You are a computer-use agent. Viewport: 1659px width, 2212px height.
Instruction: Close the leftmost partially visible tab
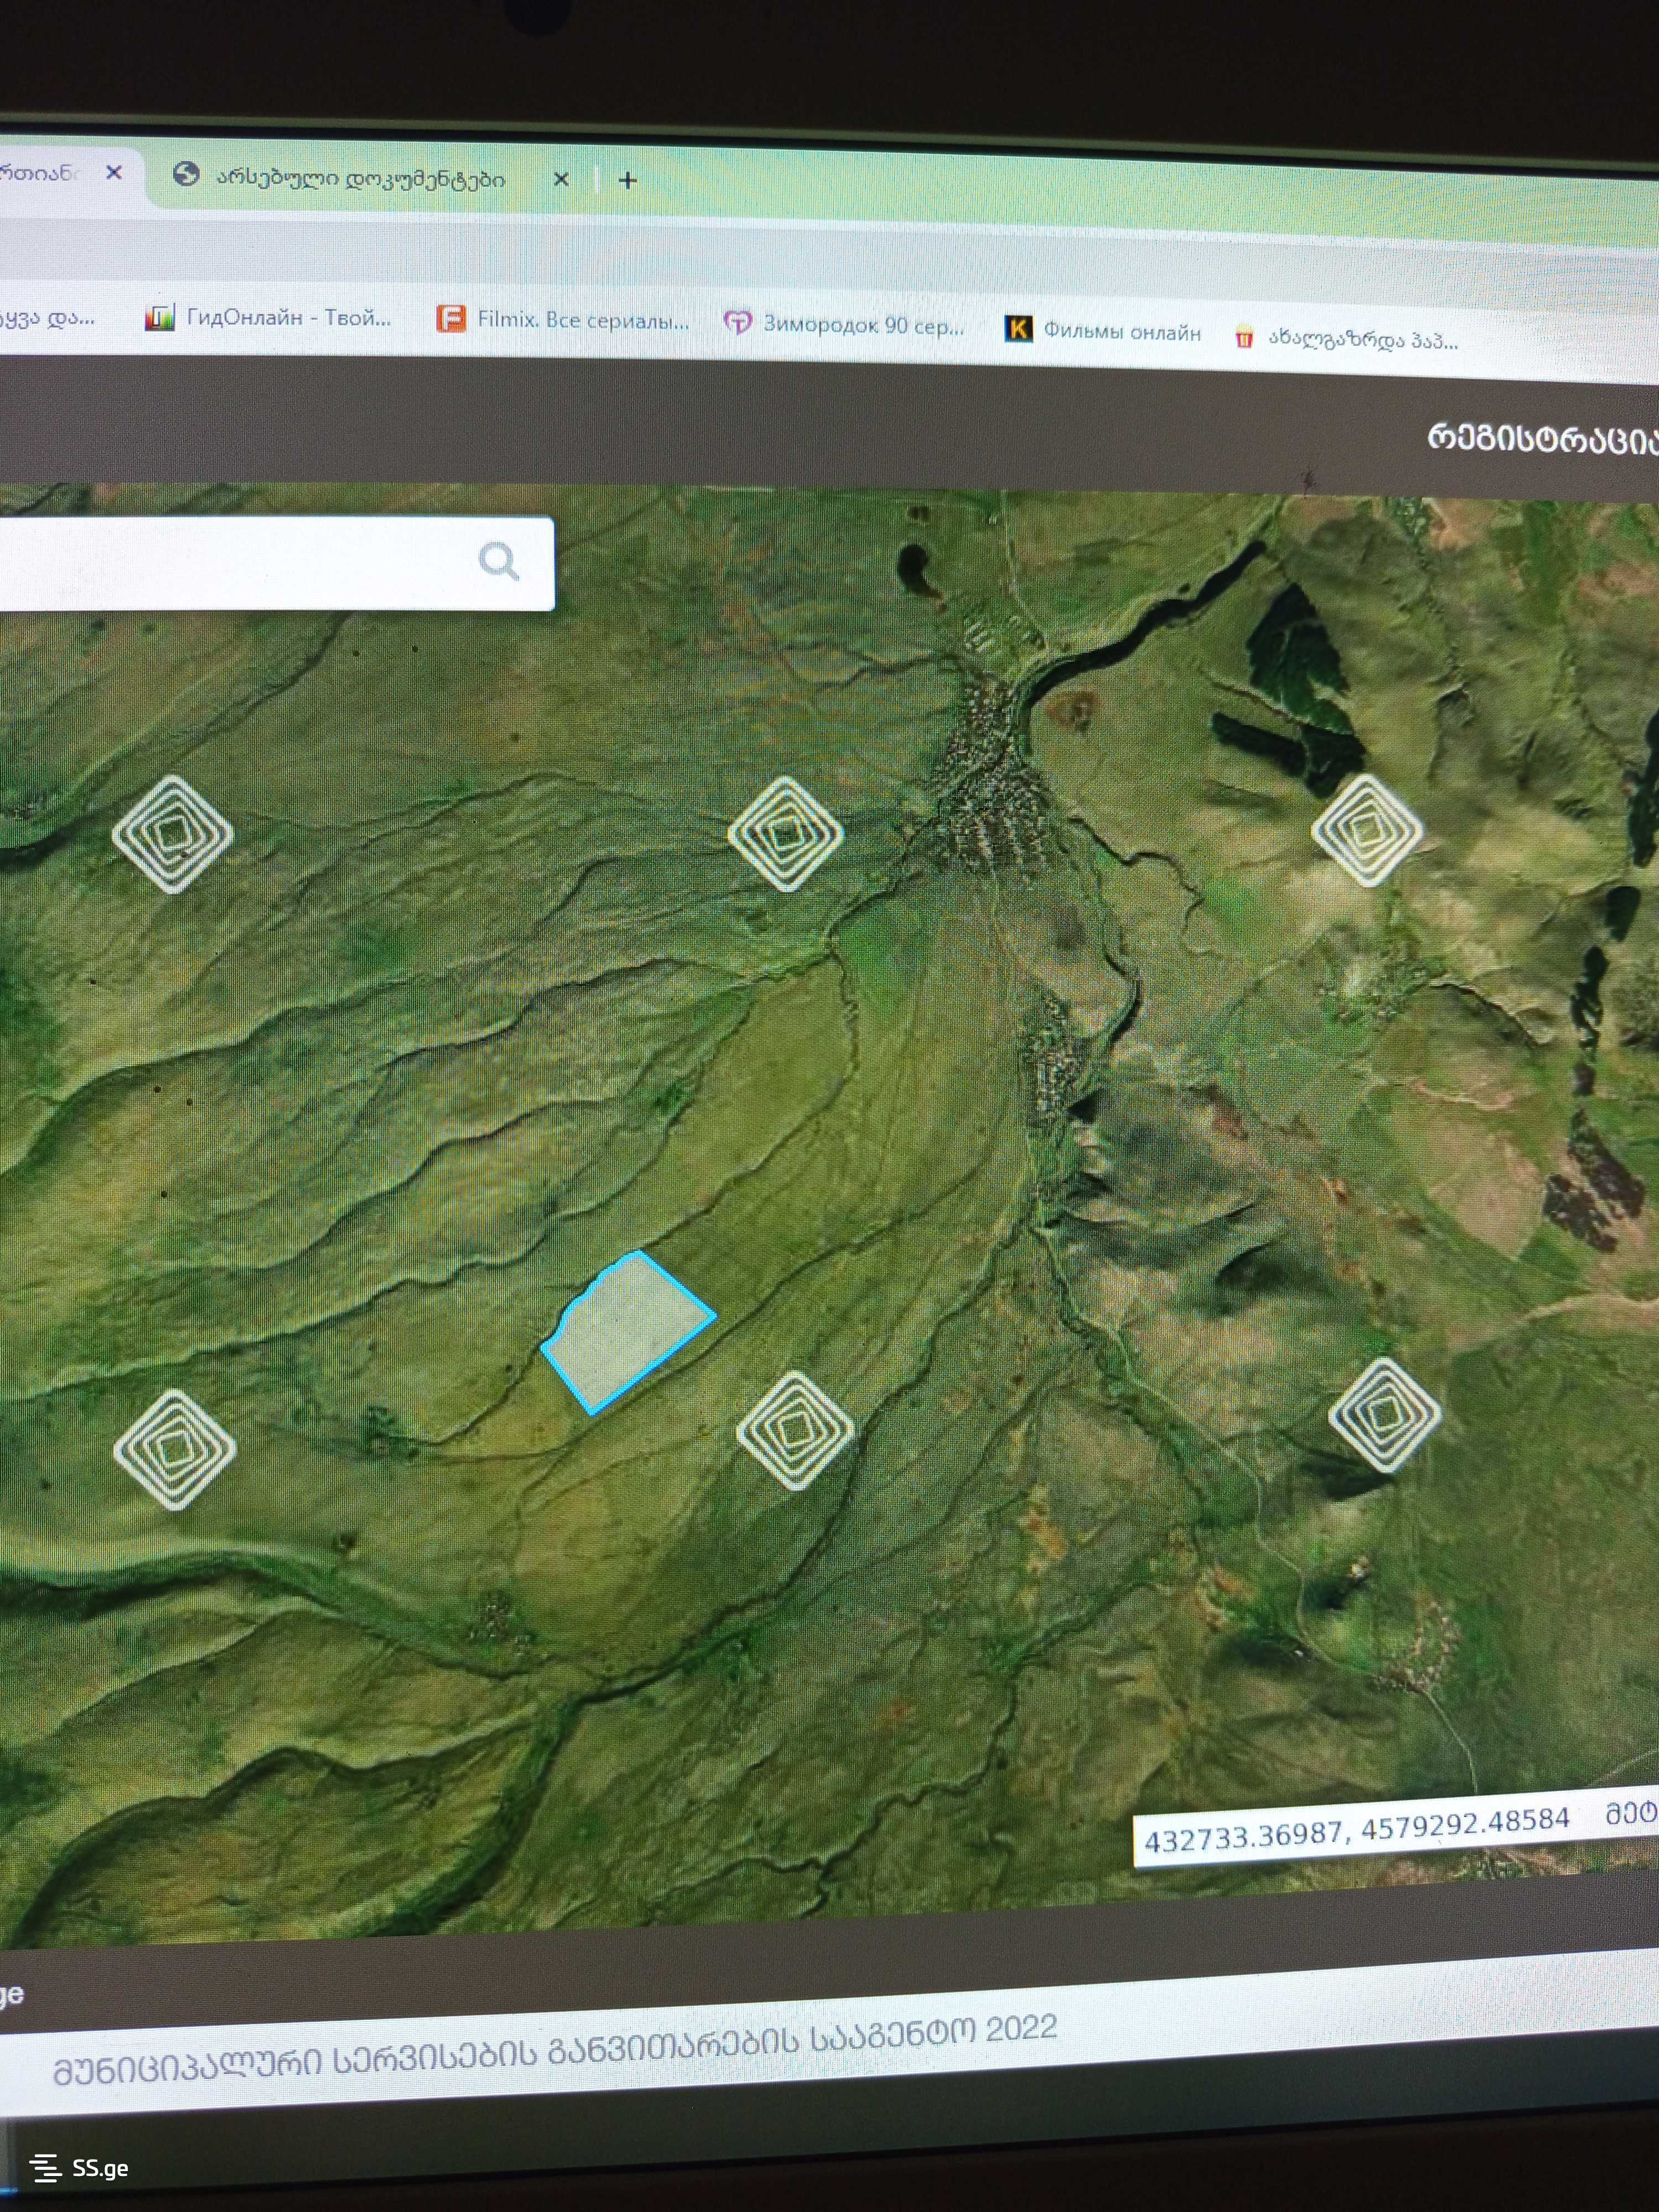coord(114,172)
